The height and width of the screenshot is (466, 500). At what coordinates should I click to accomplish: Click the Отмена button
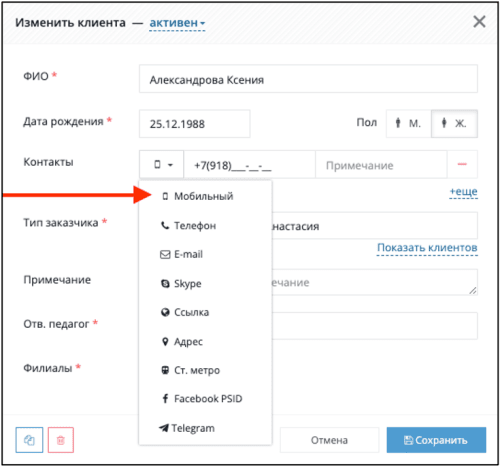click(x=329, y=440)
